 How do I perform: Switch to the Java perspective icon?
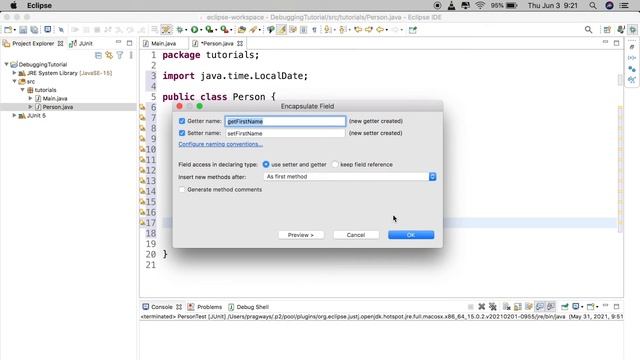[x=621, y=29]
